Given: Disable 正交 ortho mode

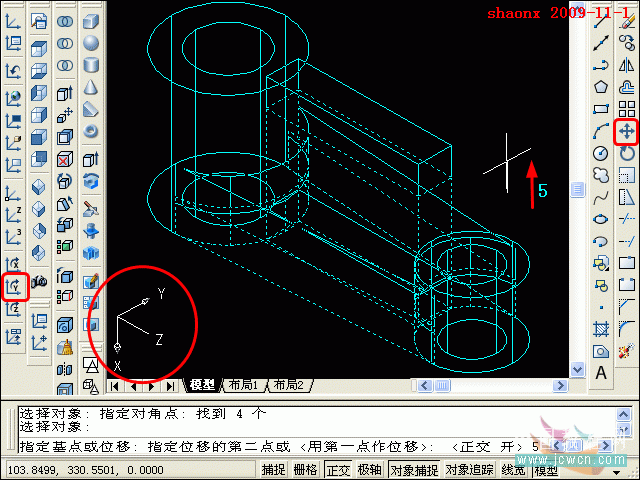Looking at the screenshot, I should point(338,470).
